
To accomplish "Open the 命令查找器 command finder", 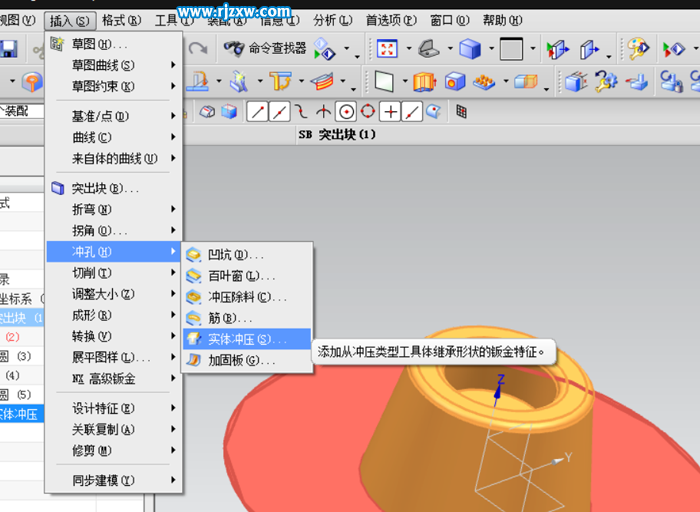I will click(x=264, y=48).
